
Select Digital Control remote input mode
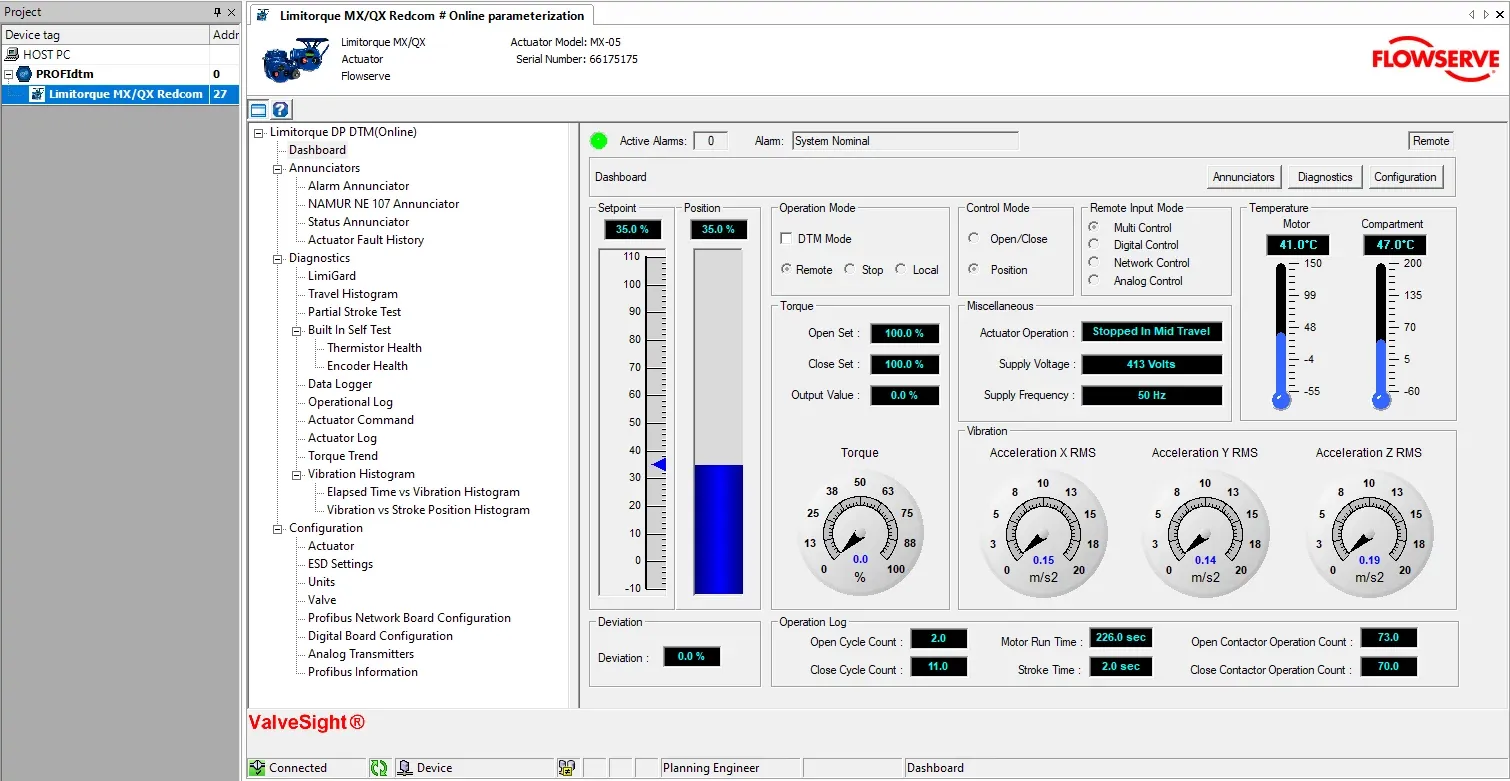tap(1094, 244)
